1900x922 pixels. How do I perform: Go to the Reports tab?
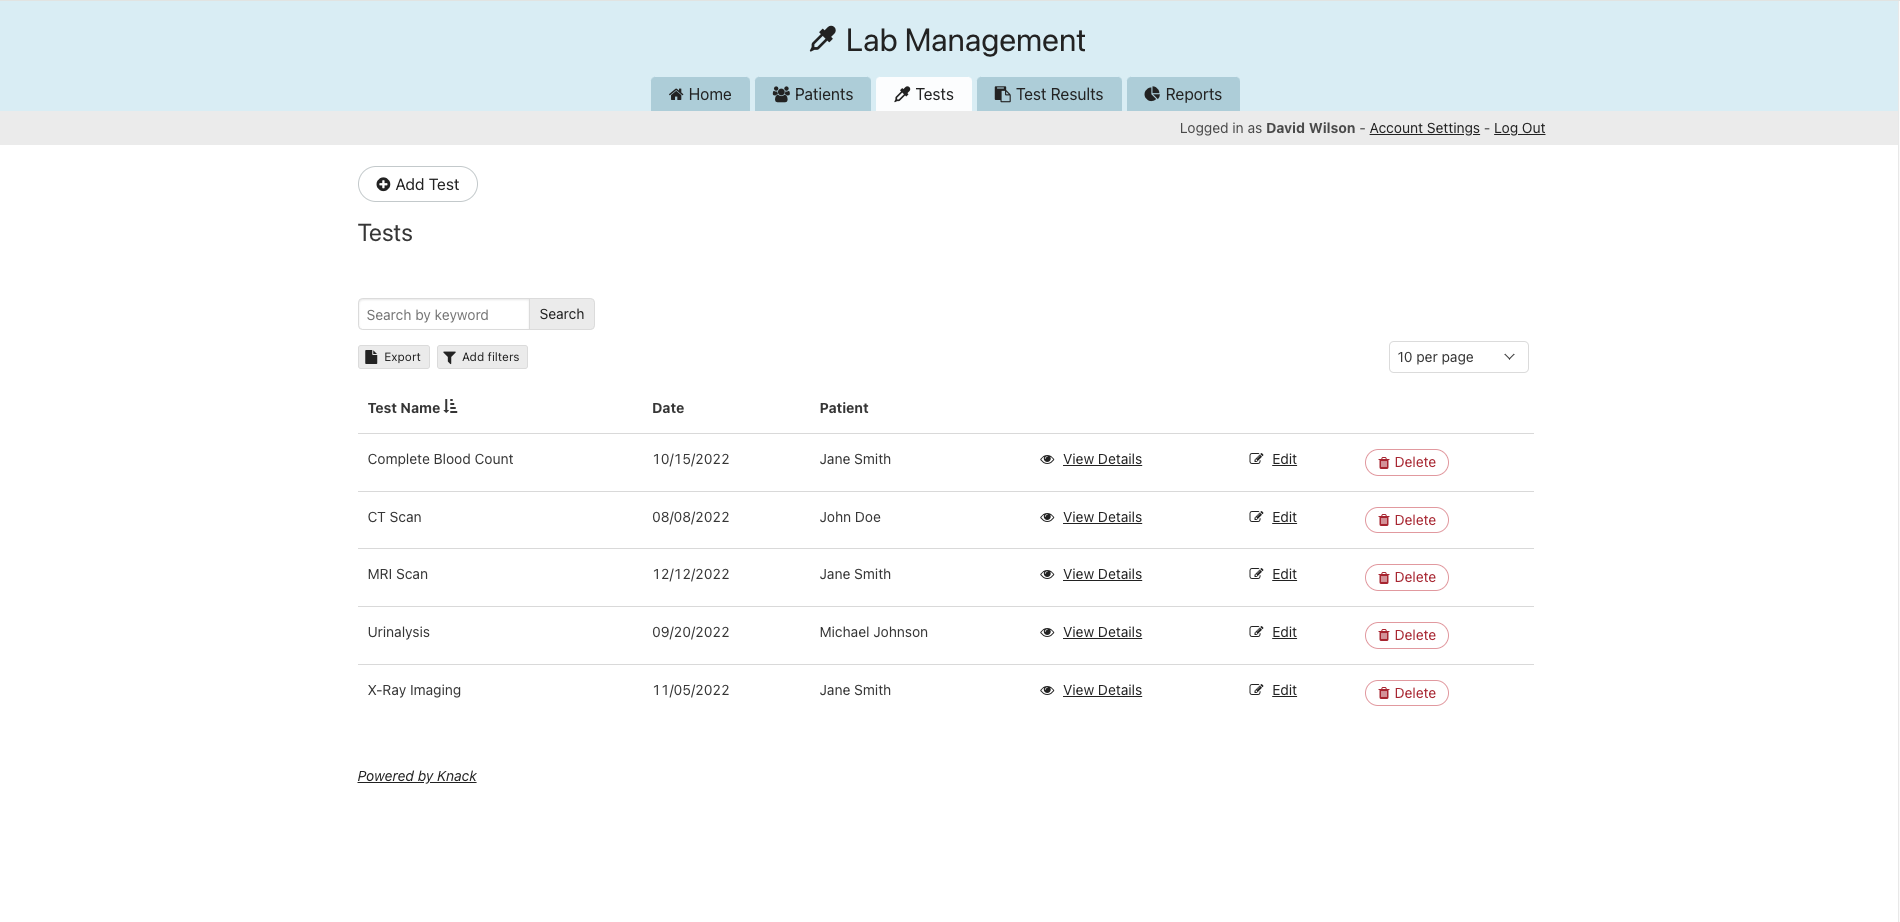(x=1182, y=94)
